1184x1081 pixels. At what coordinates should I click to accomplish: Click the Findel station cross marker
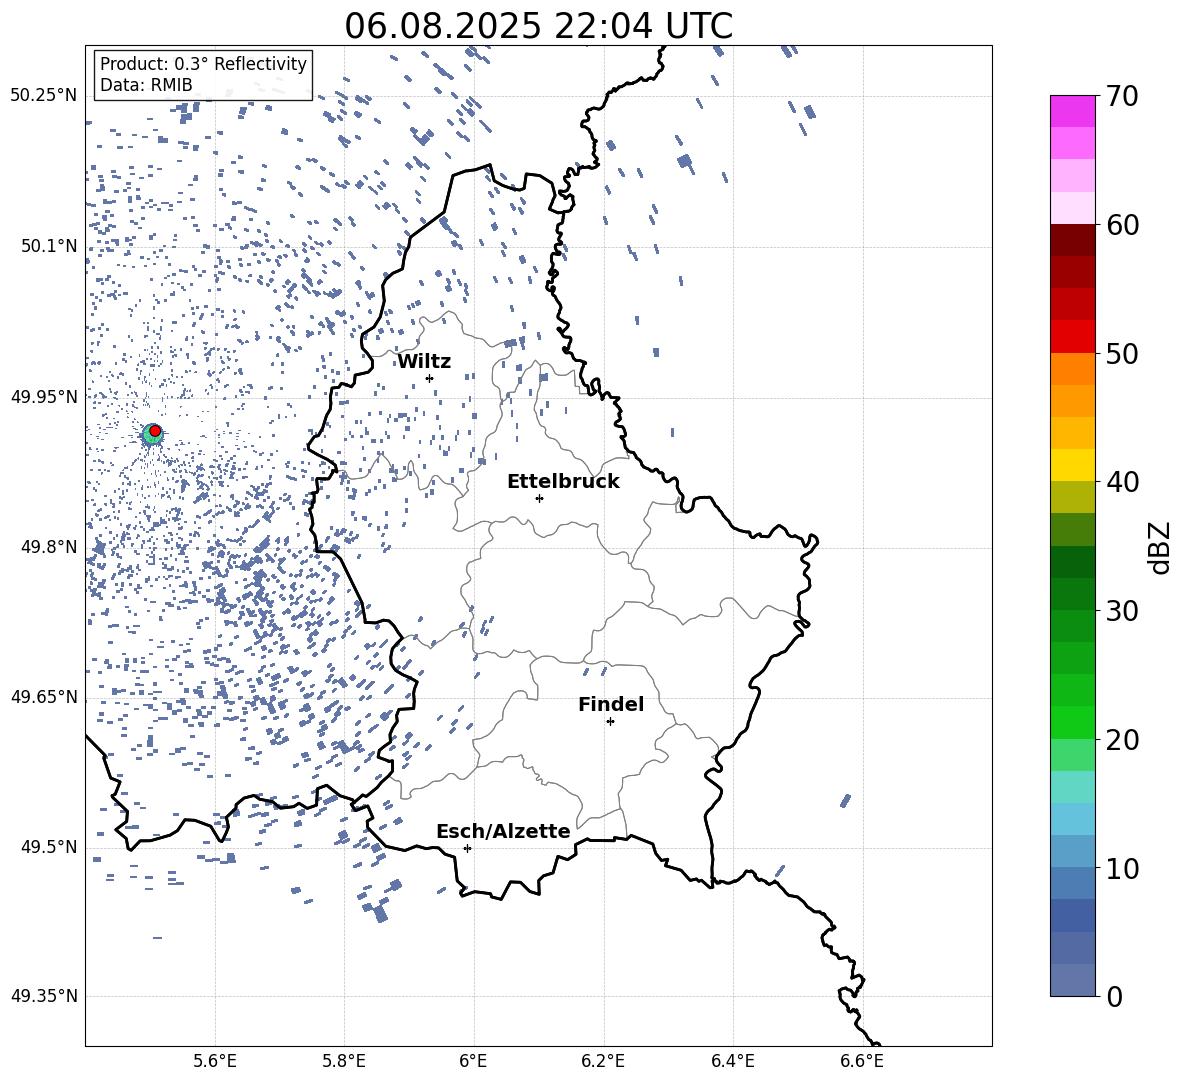pyautogui.click(x=610, y=722)
